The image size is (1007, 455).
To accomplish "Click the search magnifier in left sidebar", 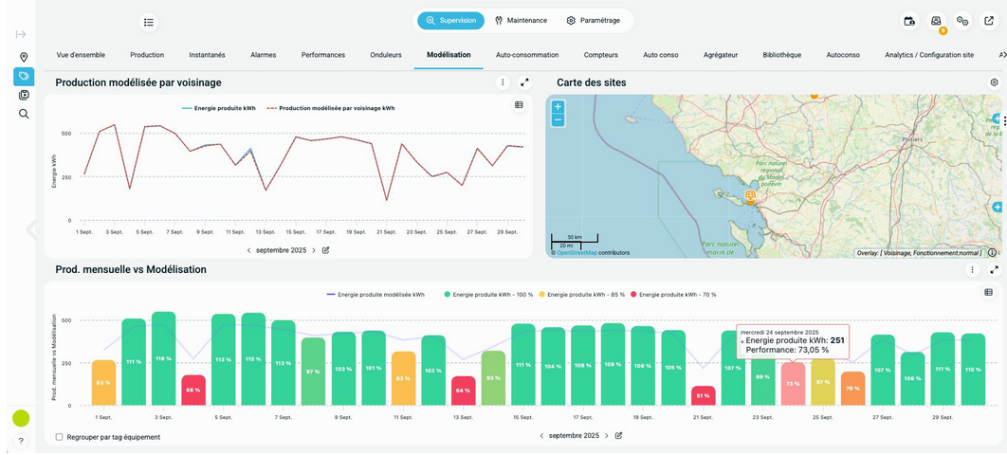I will tap(23, 114).
